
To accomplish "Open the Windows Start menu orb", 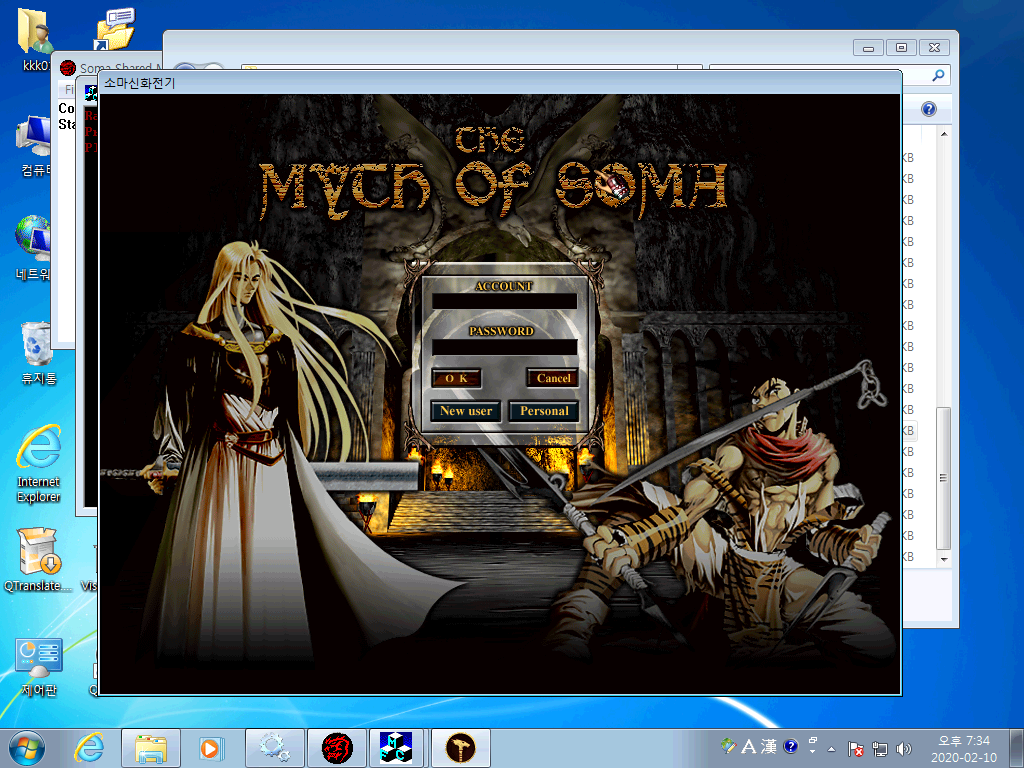I will pos(28,747).
